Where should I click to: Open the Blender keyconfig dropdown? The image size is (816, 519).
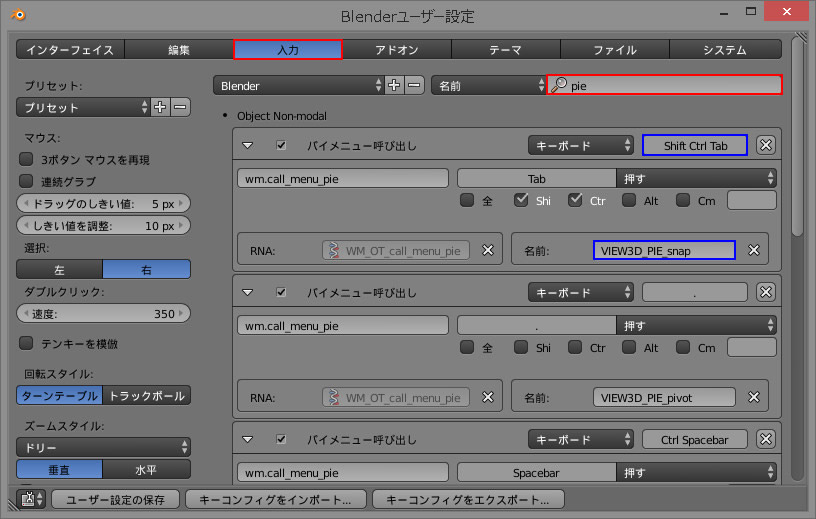299,85
